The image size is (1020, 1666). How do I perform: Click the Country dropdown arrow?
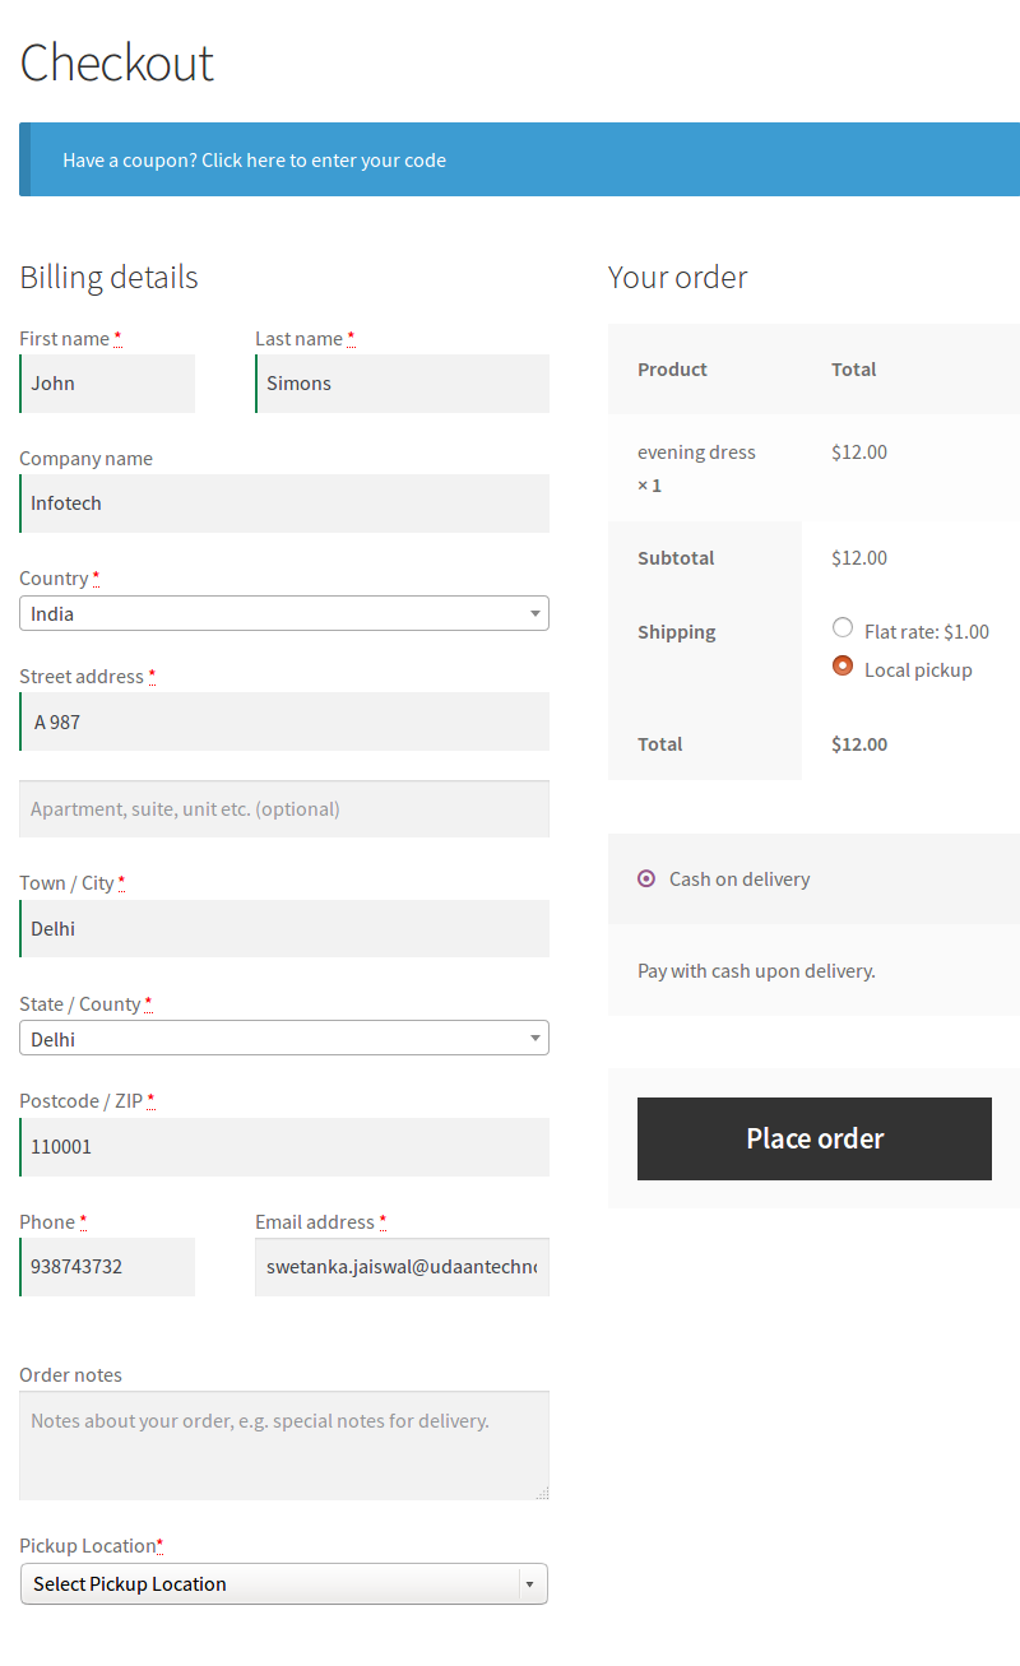[535, 614]
